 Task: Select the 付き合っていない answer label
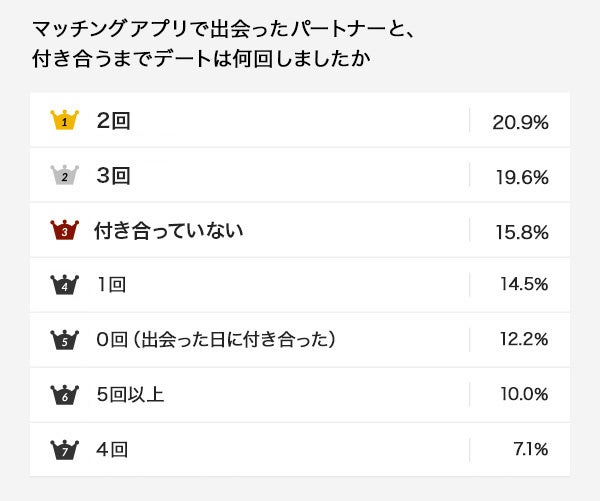(x=169, y=231)
